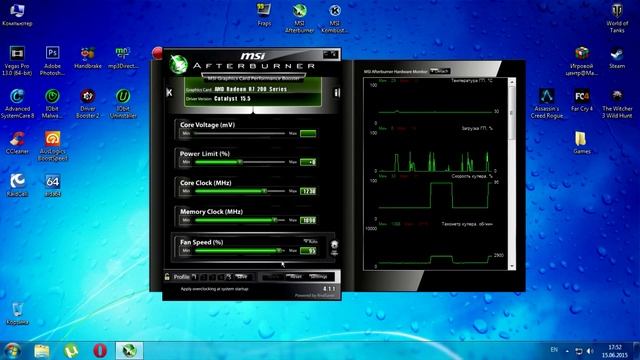Image resolution: width=640 pixels, height=360 pixels.
Task: Click the Hardware Monitor scrollbar down arrow
Action: click(512, 267)
